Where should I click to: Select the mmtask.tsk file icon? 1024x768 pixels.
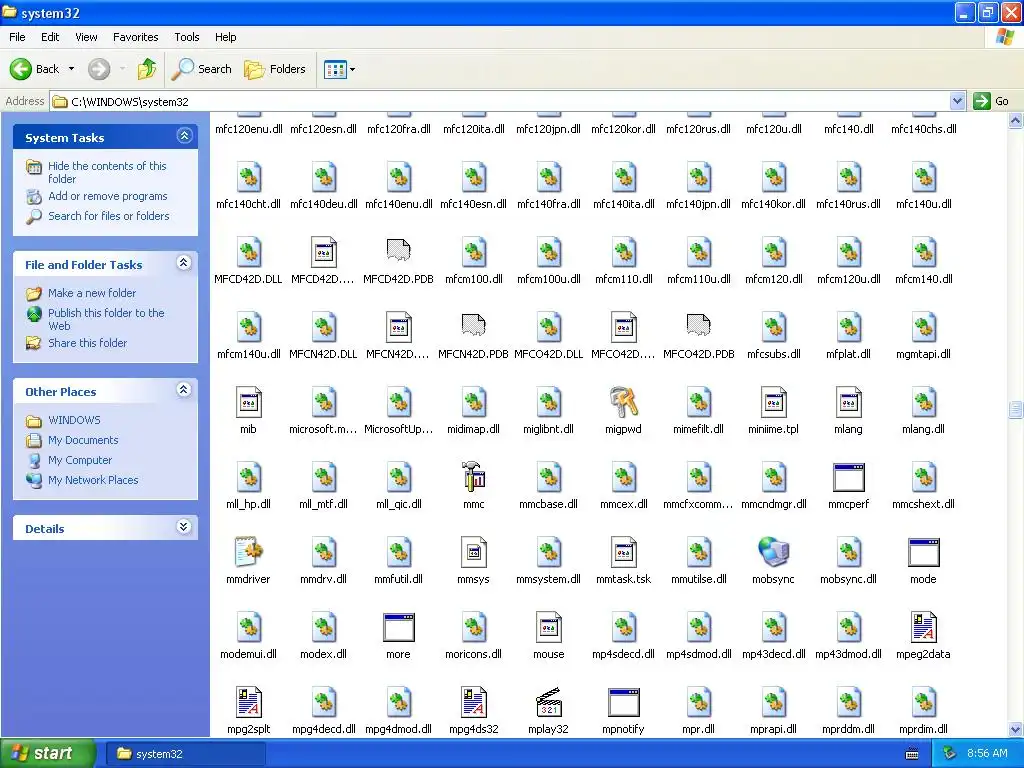click(623, 552)
